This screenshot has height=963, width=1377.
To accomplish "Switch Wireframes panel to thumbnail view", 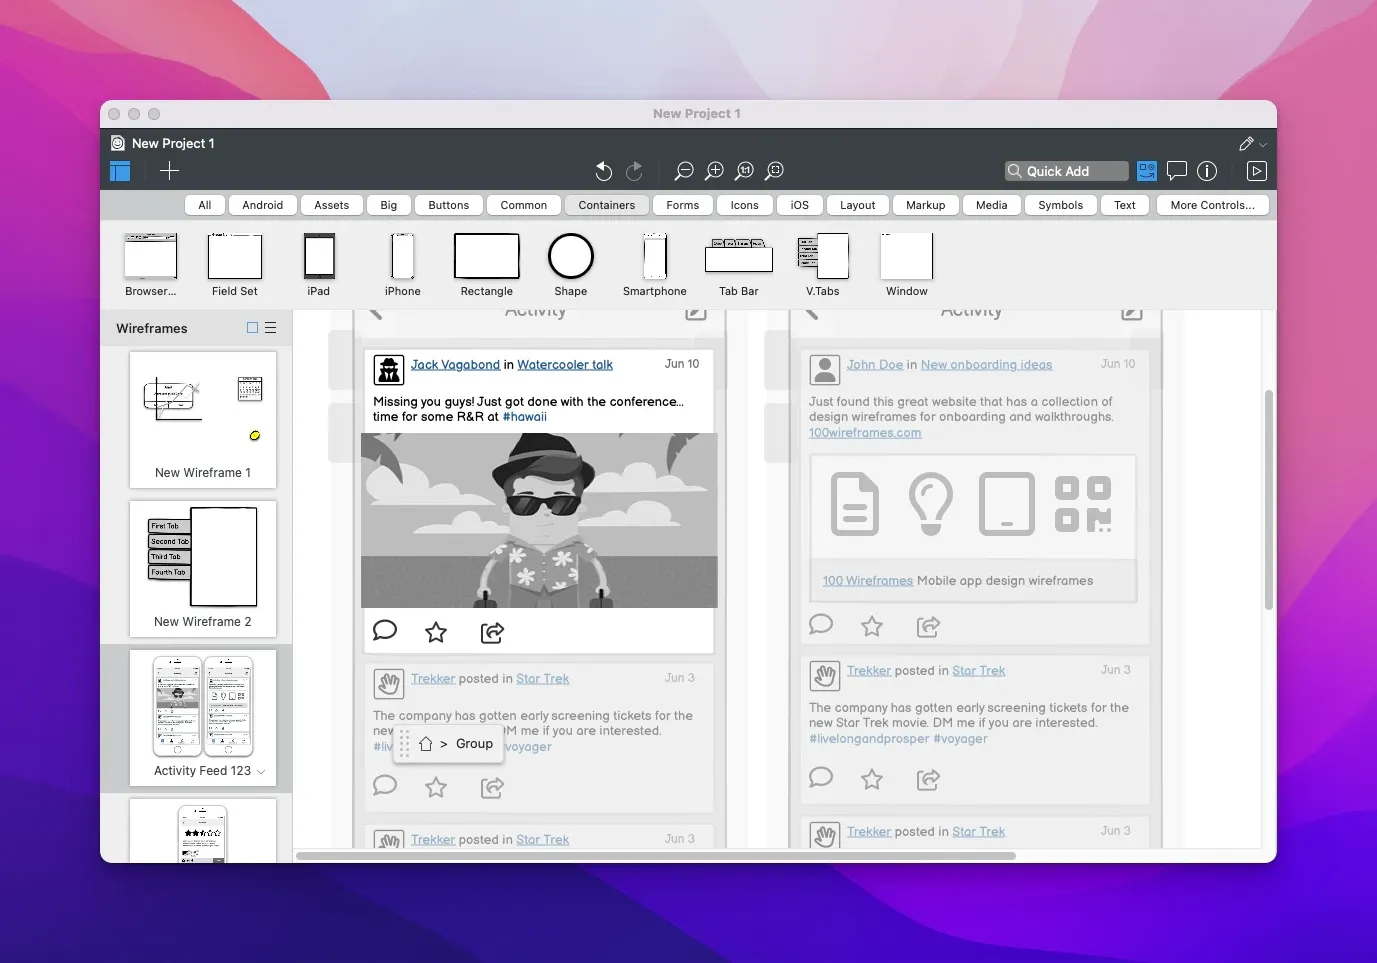I will coord(252,328).
